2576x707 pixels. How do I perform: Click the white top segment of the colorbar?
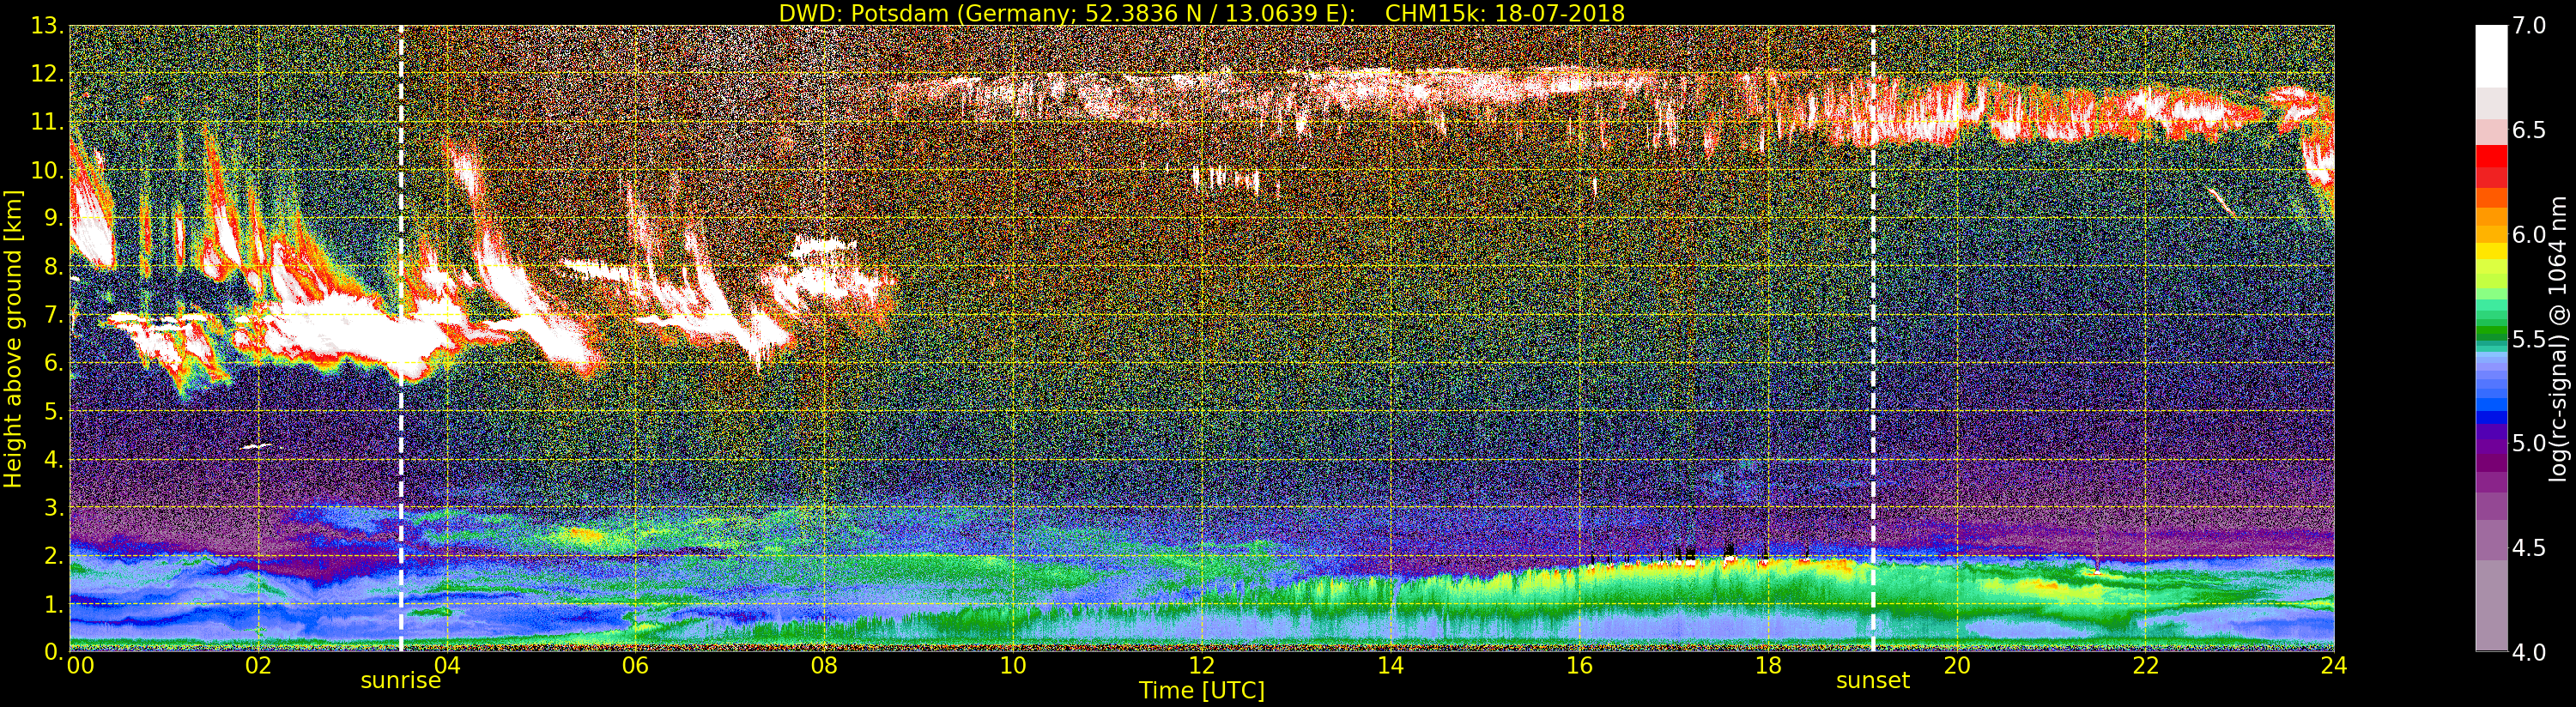click(2491, 56)
